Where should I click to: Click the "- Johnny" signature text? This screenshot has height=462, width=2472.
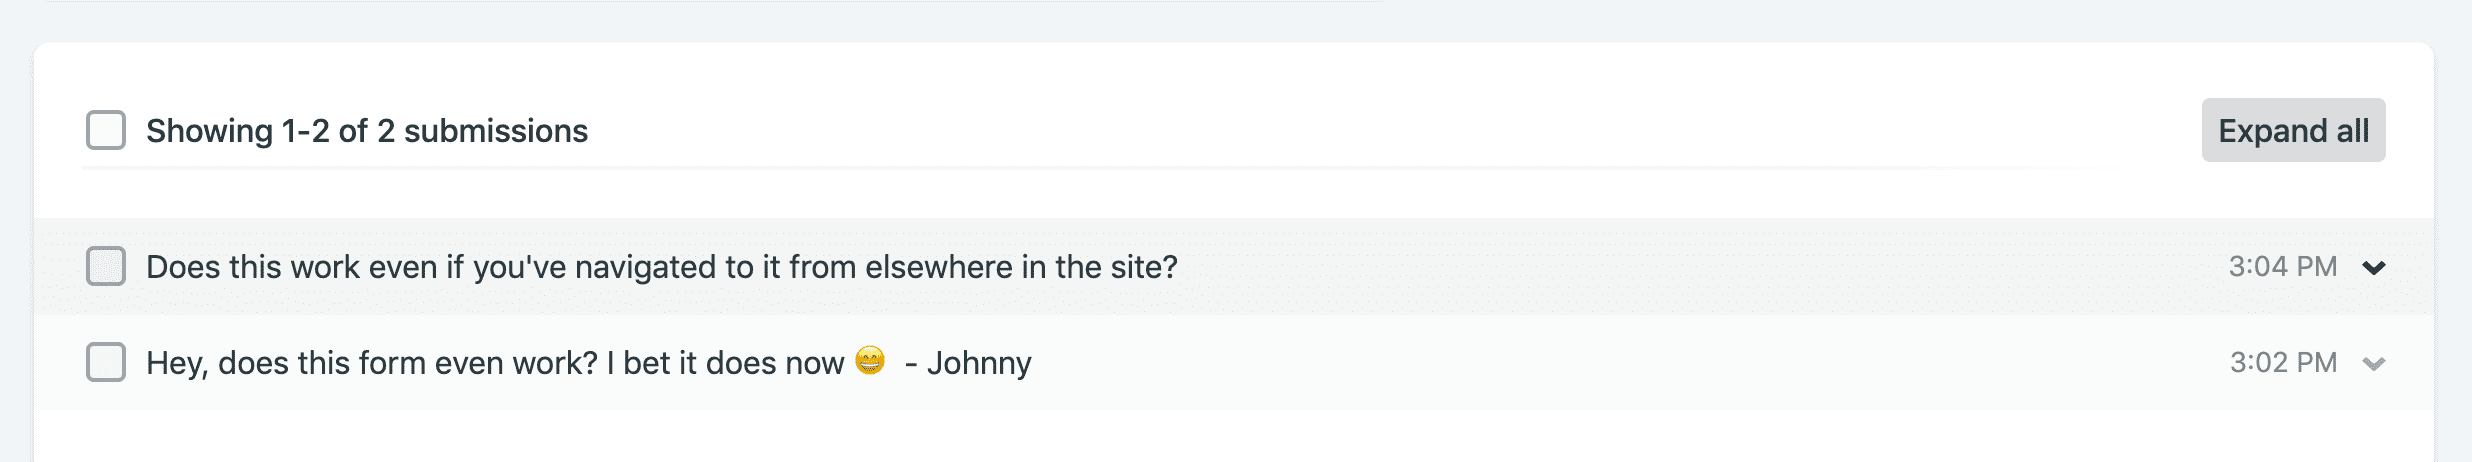coord(968,362)
